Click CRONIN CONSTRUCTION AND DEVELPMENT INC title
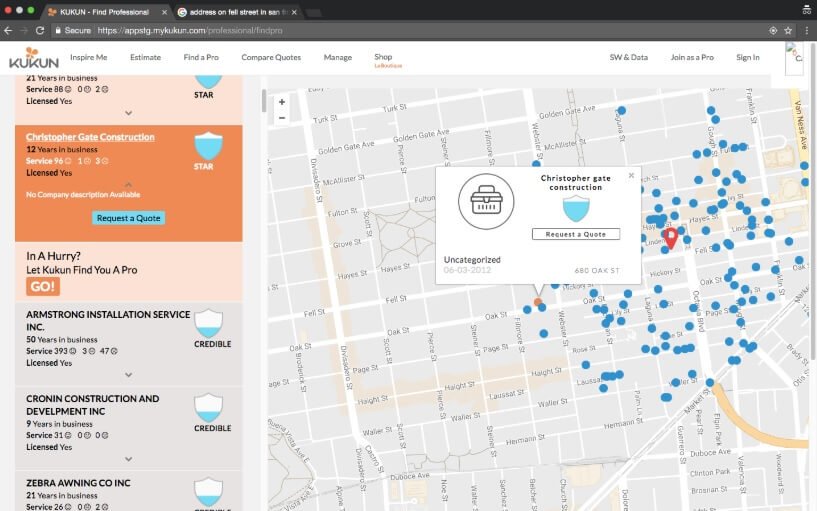 (93, 405)
